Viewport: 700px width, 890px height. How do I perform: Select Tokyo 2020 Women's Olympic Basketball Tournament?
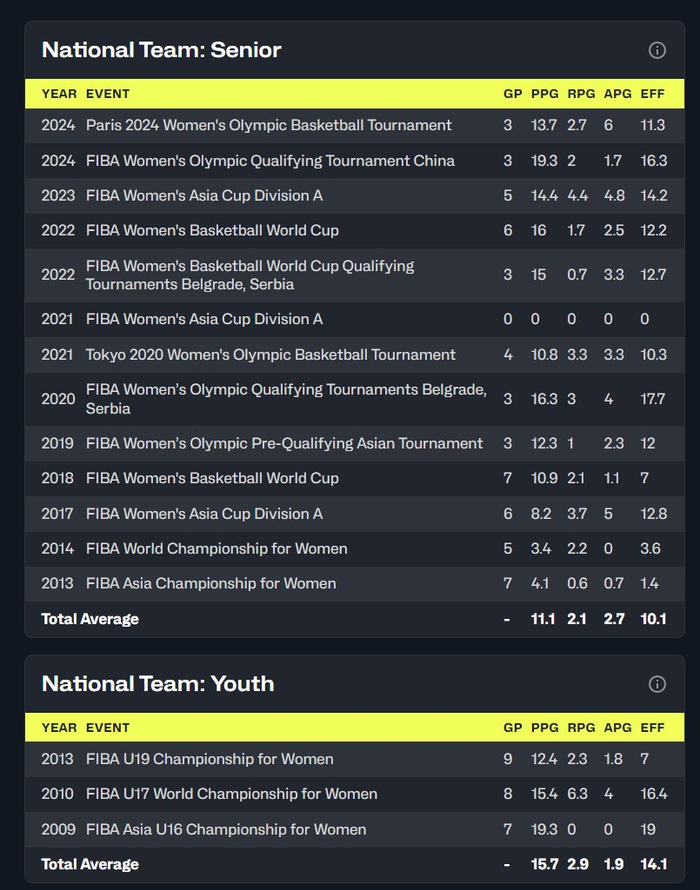(x=270, y=354)
